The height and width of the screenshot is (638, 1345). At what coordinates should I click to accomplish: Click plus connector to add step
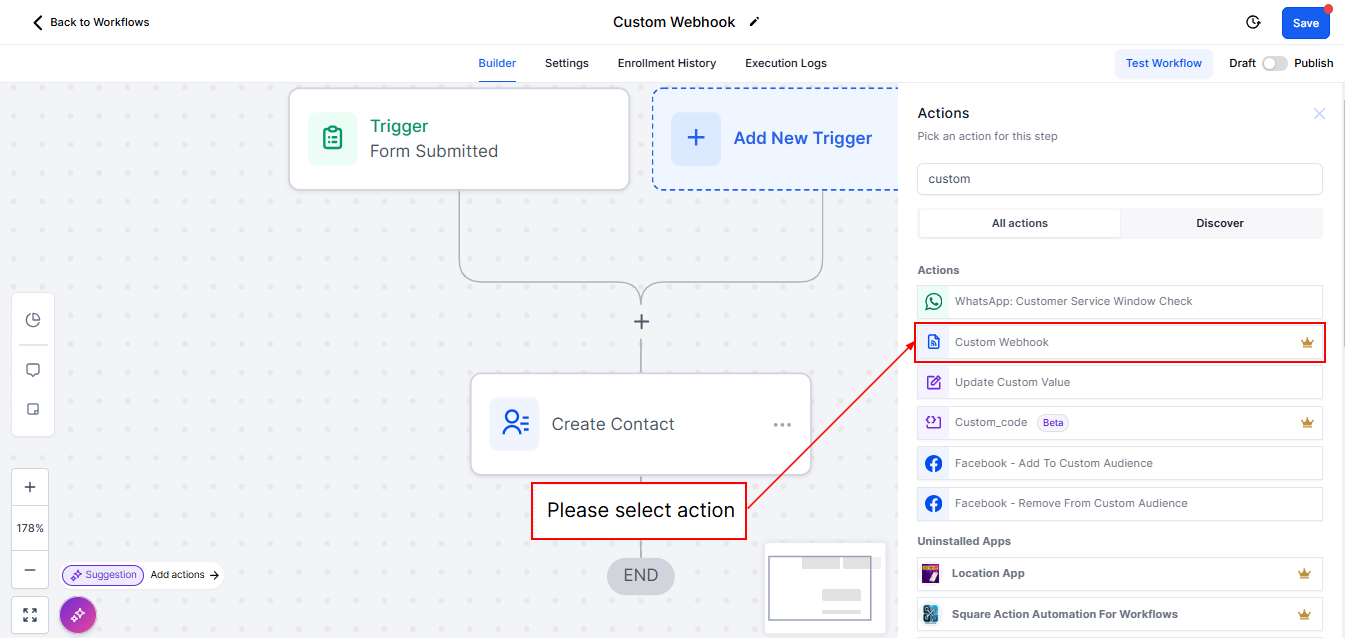(x=641, y=322)
